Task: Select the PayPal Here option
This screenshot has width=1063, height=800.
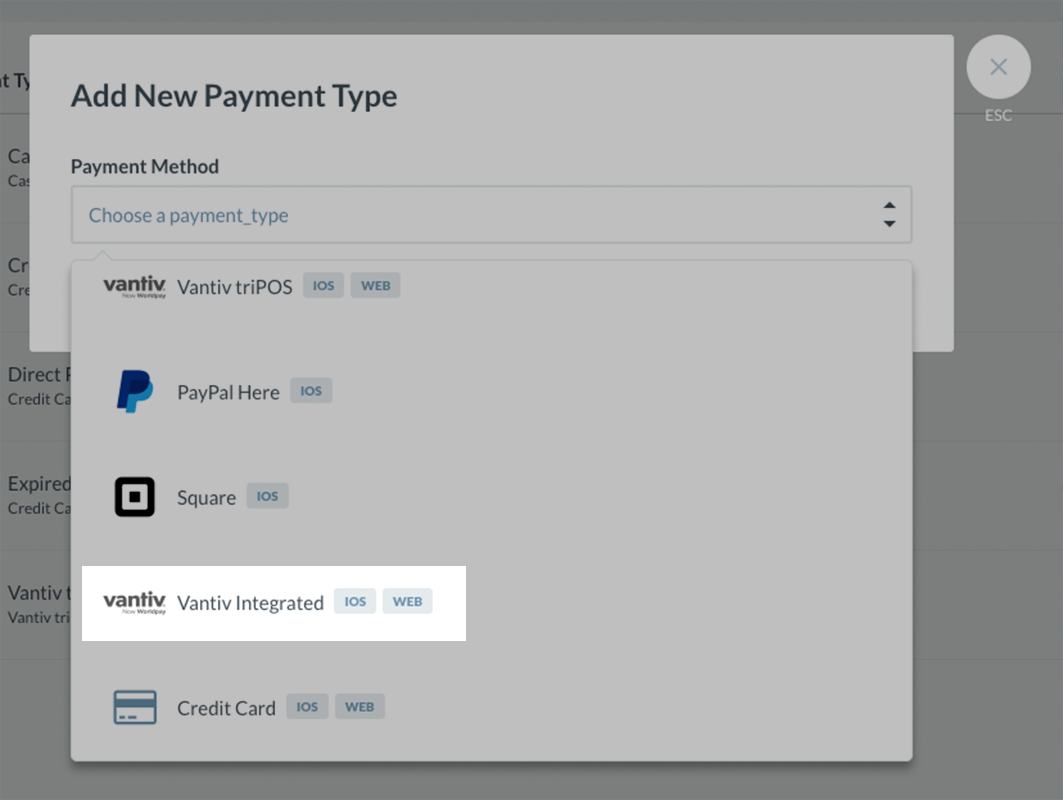Action: pyautogui.click(x=492, y=392)
